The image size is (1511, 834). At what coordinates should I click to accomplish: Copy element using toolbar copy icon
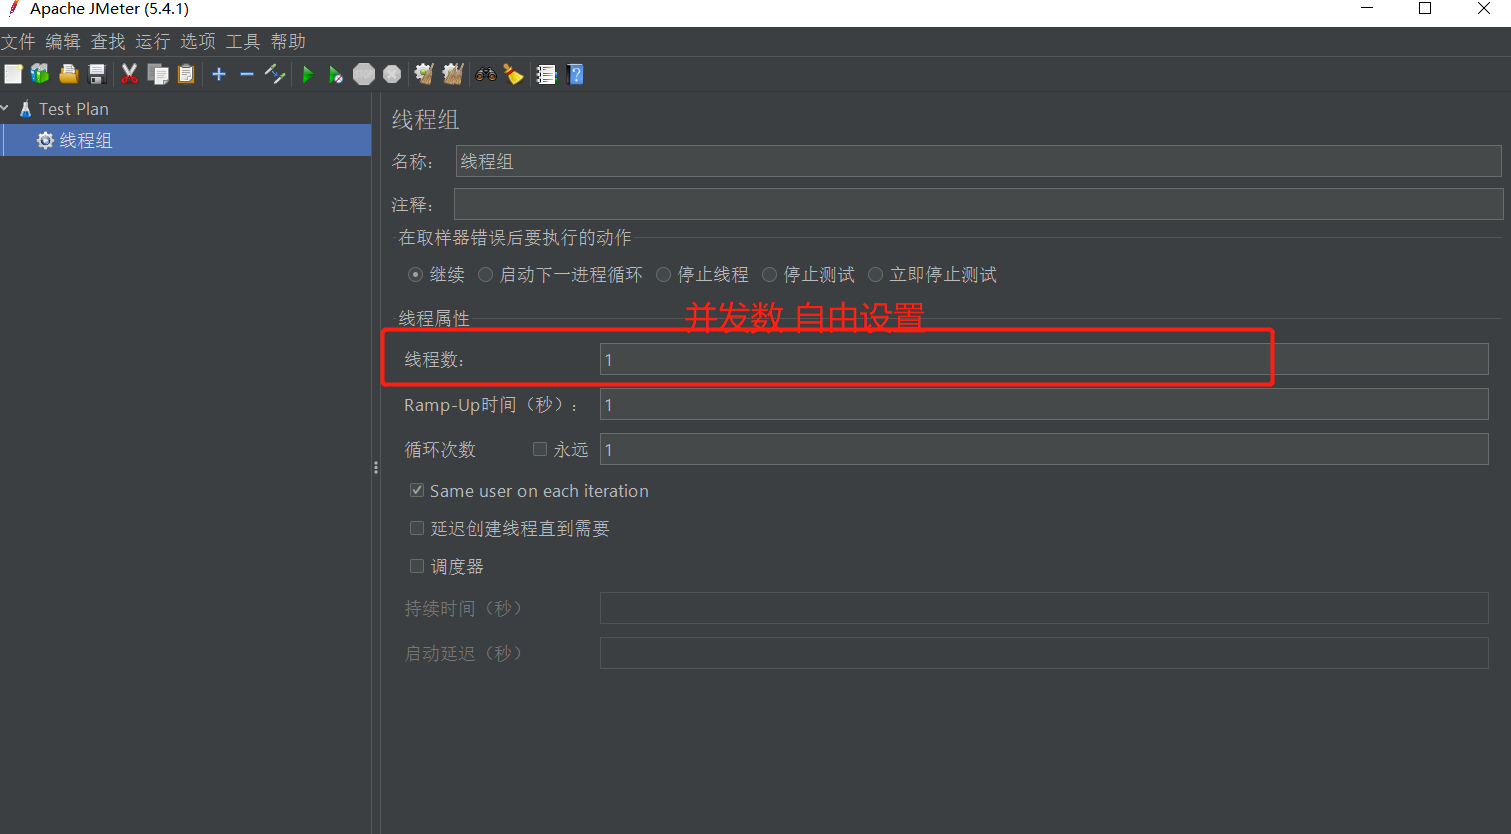pyautogui.click(x=158, y=74)
